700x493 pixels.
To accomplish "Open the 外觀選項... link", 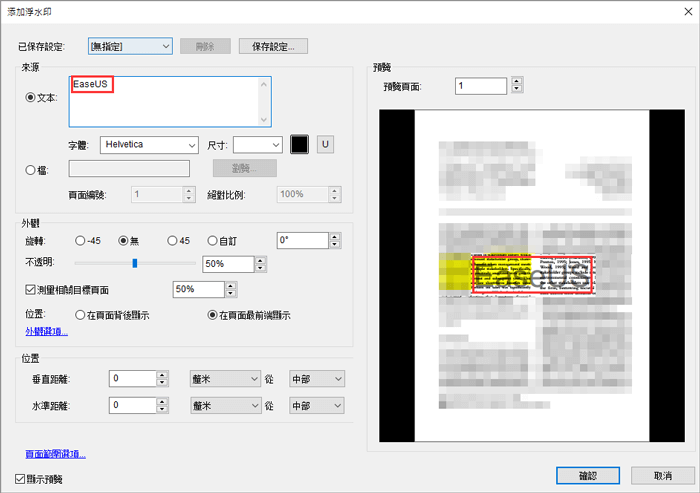I will pyautogui.click(x=46, y=331).
